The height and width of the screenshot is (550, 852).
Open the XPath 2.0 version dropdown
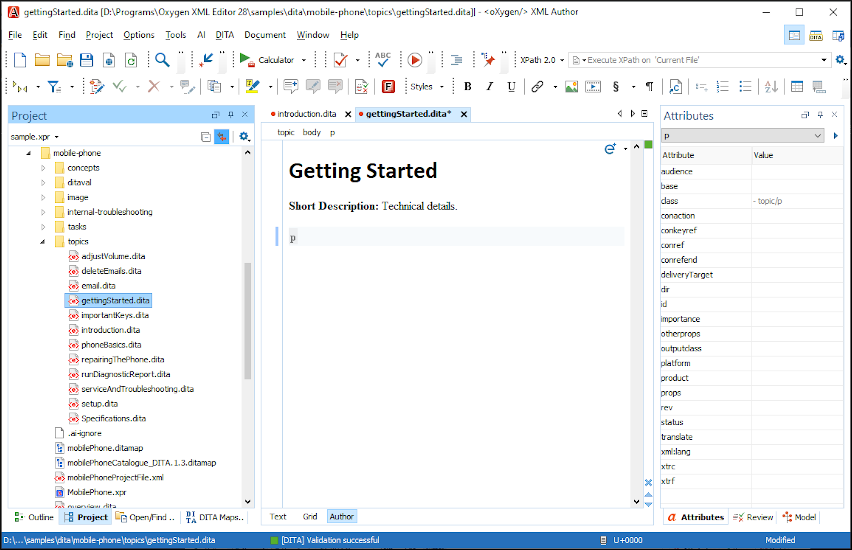tap(543, 60)
